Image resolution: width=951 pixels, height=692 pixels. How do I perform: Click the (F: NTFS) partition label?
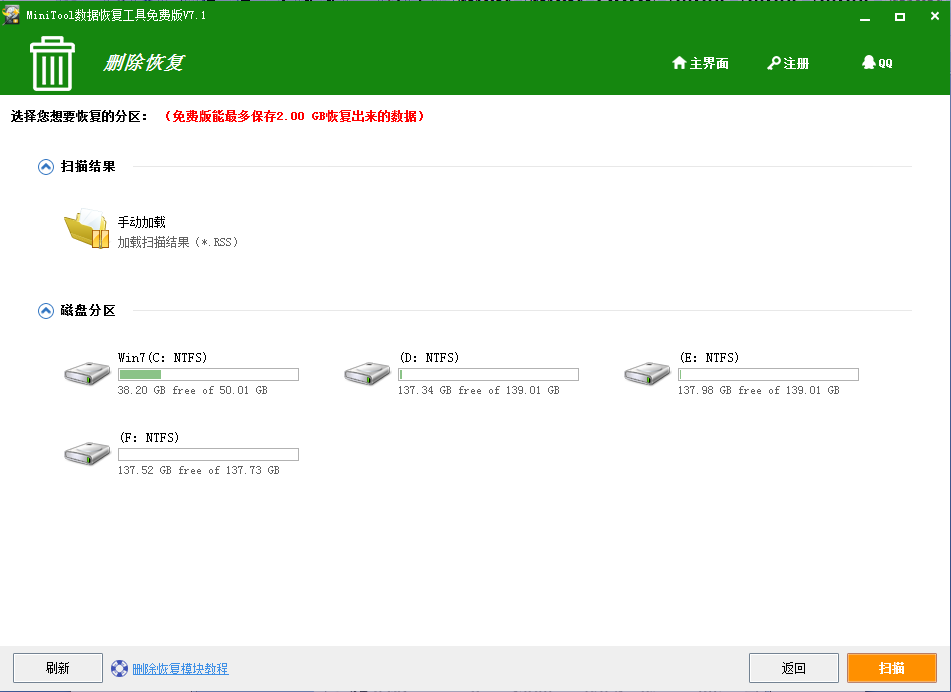point(149,437)
